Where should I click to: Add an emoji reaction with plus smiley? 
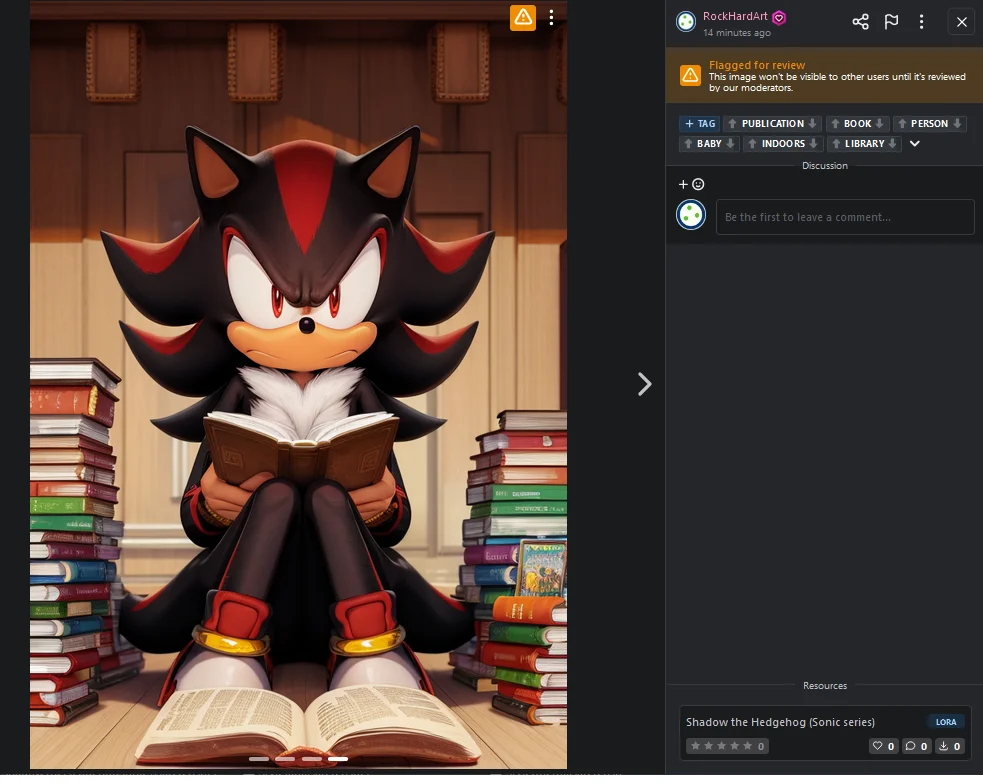691,184
